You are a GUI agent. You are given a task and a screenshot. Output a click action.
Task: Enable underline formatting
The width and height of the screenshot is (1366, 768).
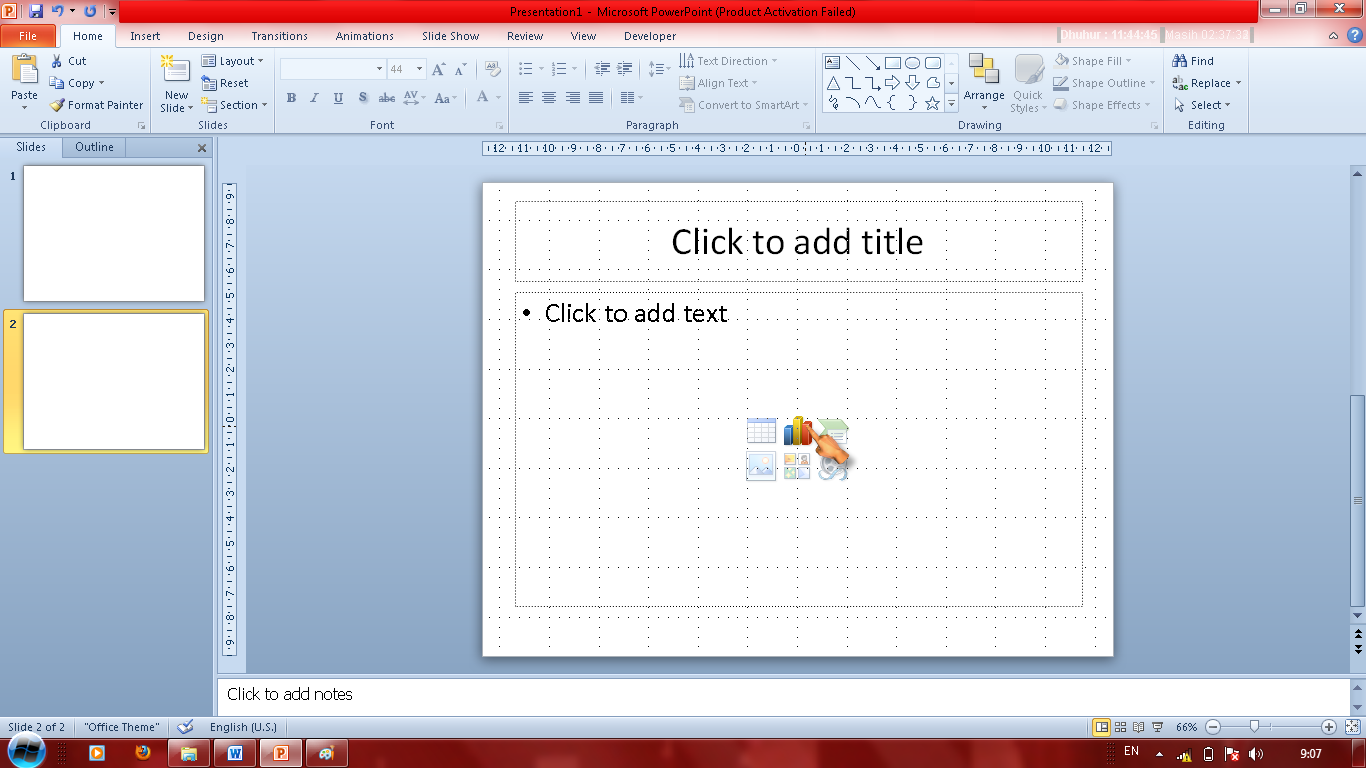[x=337, y=98]
